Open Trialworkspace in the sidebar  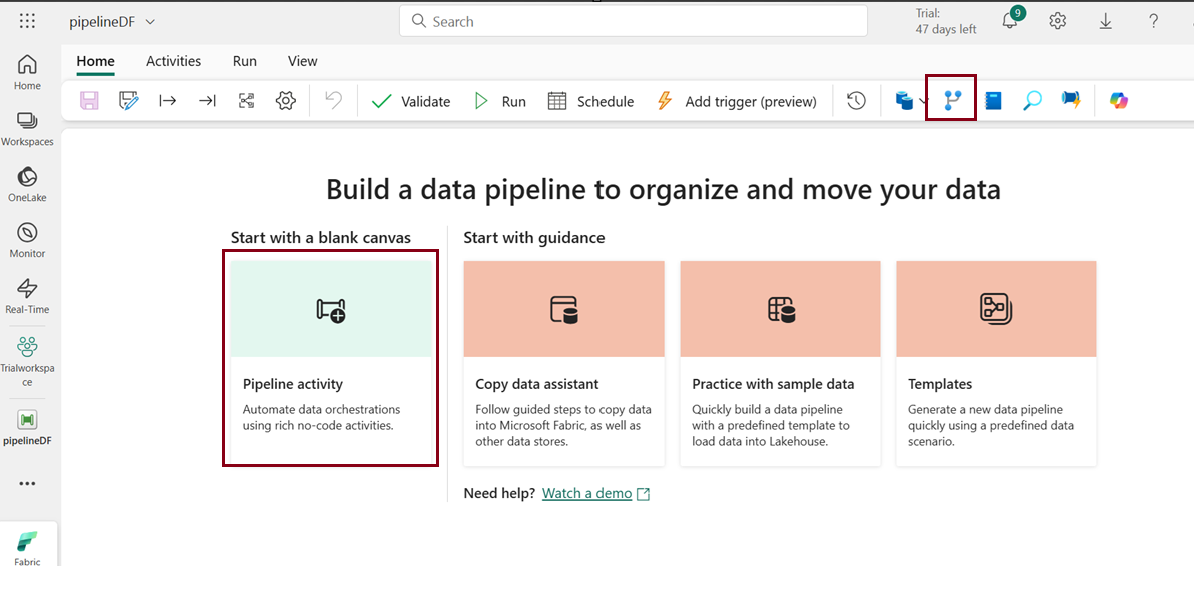click(27, 361)
